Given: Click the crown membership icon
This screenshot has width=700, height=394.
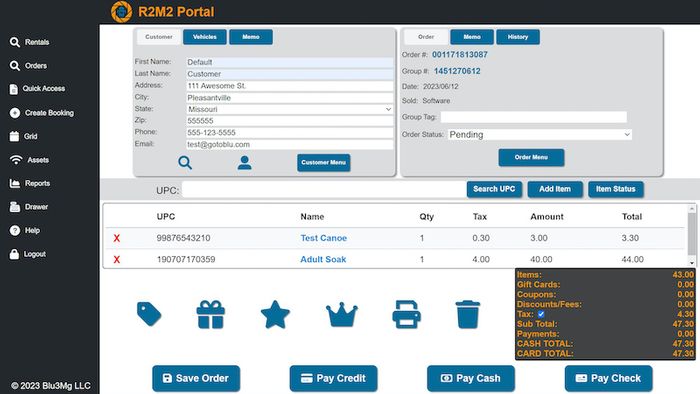Looking at the screenshot, I should (342, 315).
